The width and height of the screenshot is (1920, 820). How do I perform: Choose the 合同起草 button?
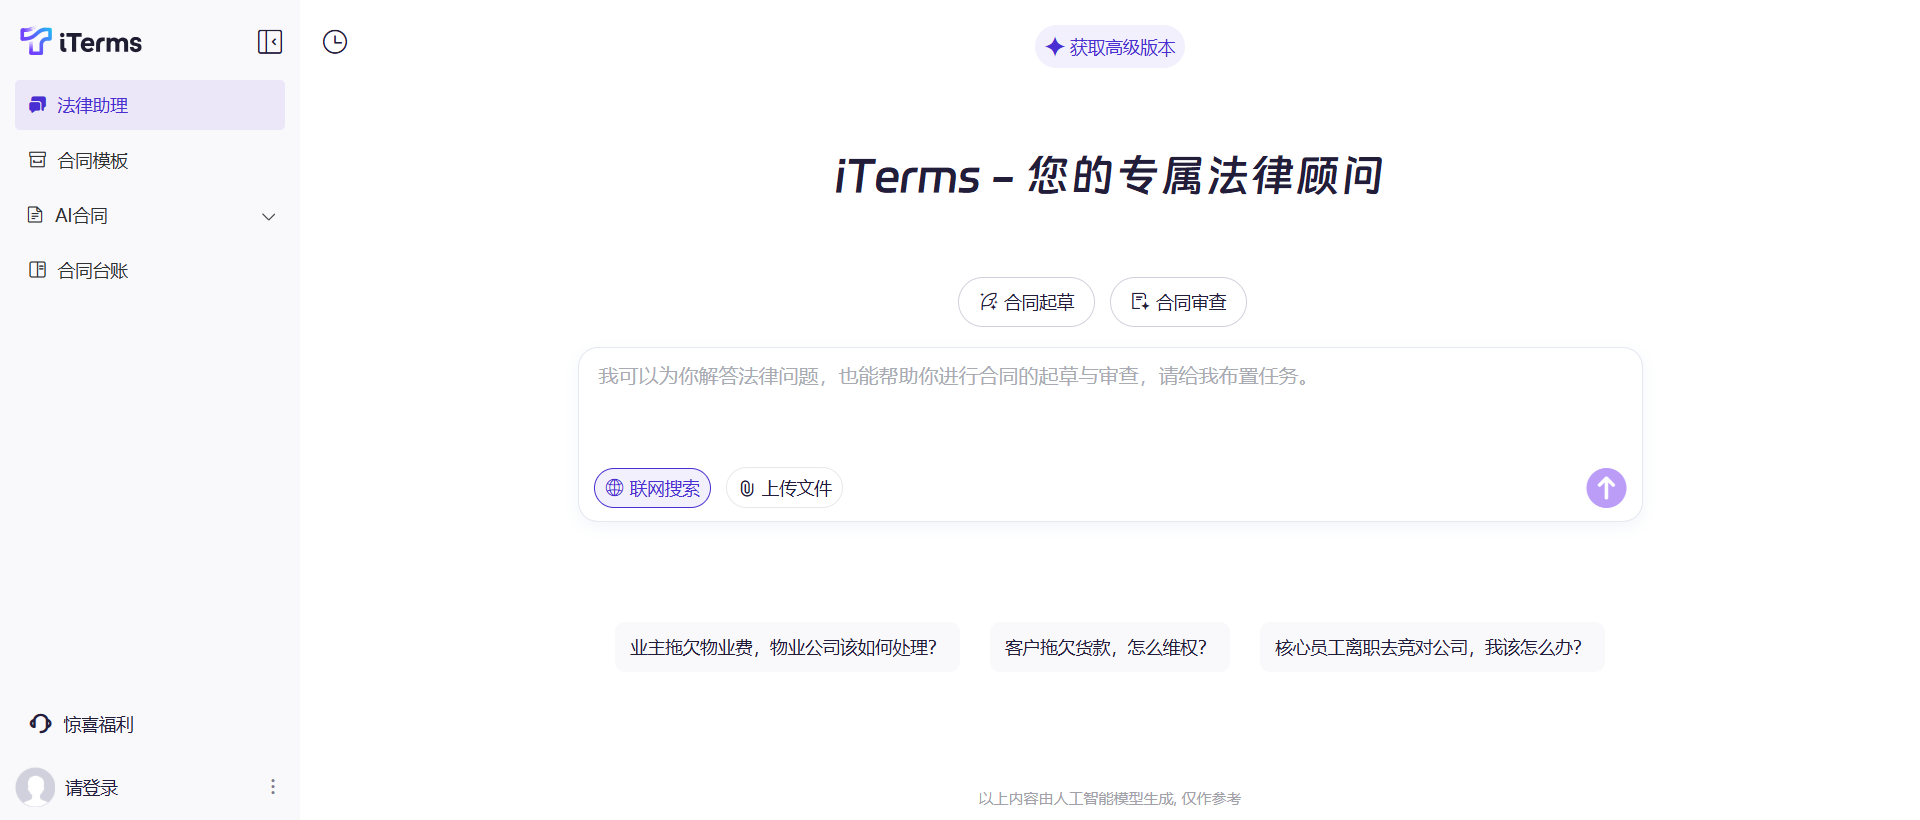[x=1026, y=302]
